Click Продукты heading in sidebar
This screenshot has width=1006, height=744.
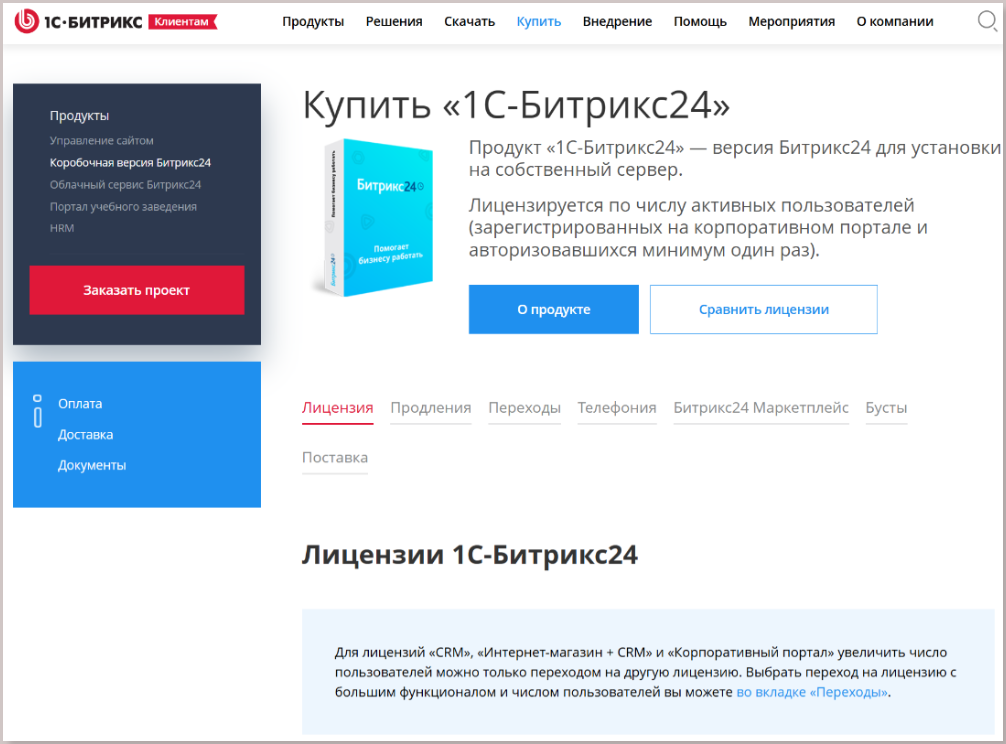tap(80, 116)
